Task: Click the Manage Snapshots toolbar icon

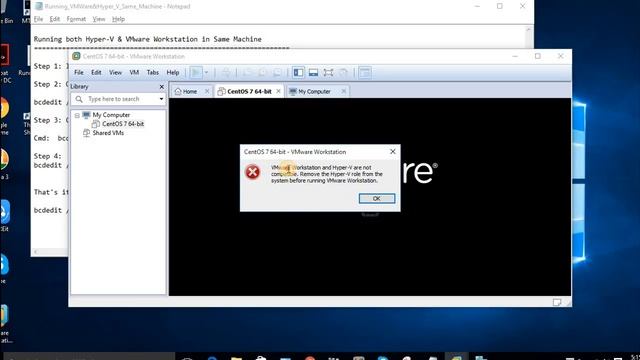Action: (277, 73)
